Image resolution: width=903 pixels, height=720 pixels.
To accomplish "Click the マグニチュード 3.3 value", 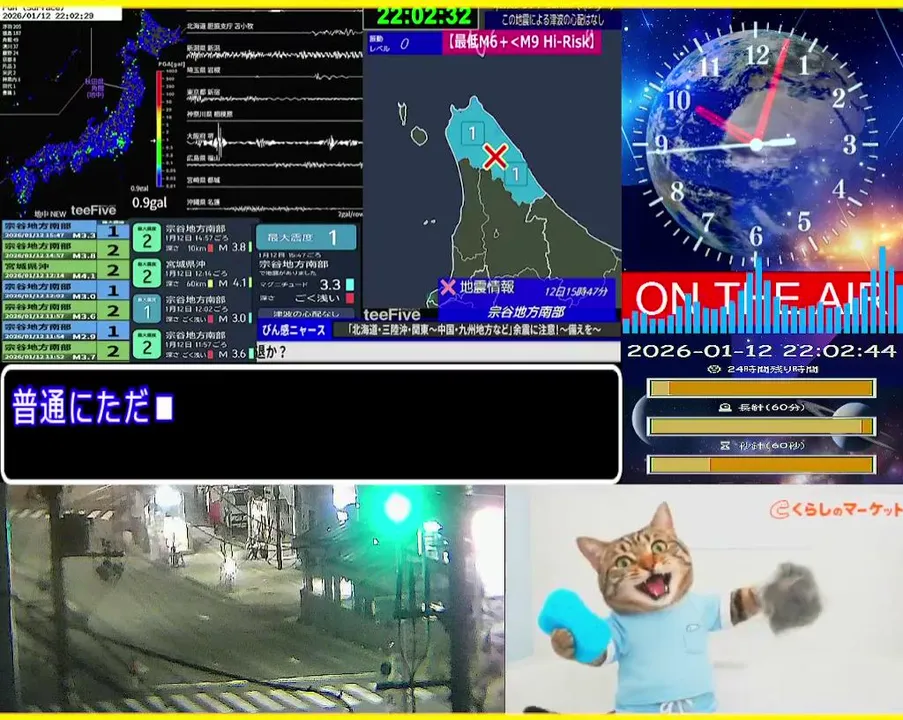I will coord(330,285).
